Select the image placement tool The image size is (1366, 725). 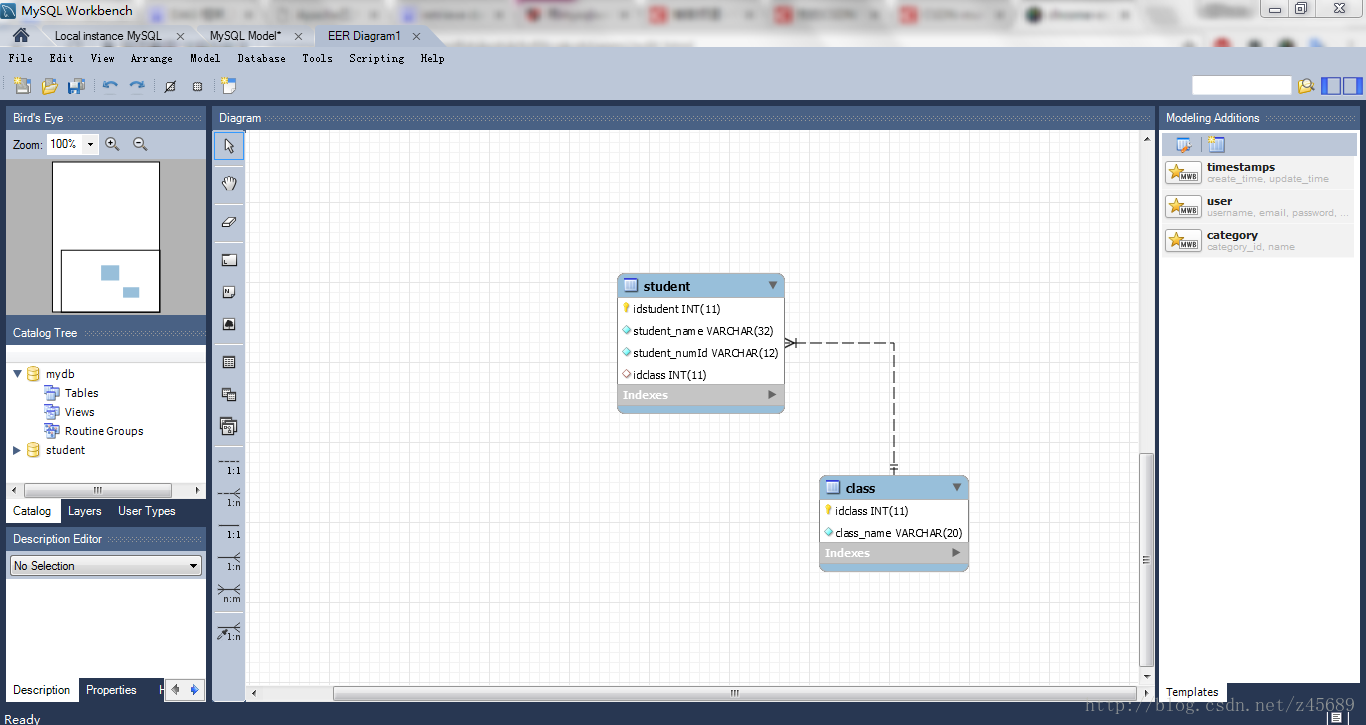(x=229, y=325)
